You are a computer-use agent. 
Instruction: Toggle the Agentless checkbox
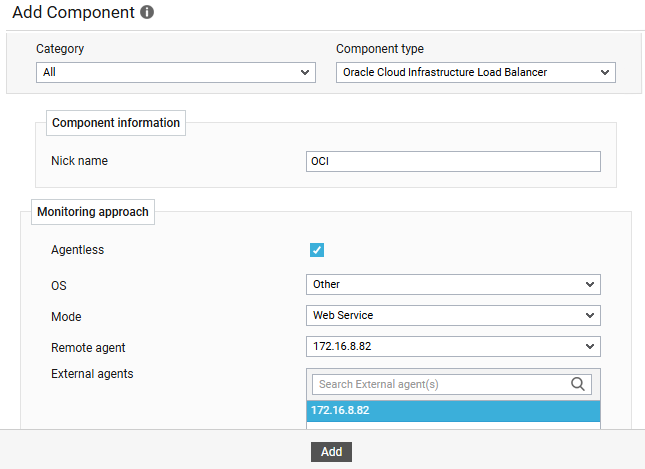[317, 250]
